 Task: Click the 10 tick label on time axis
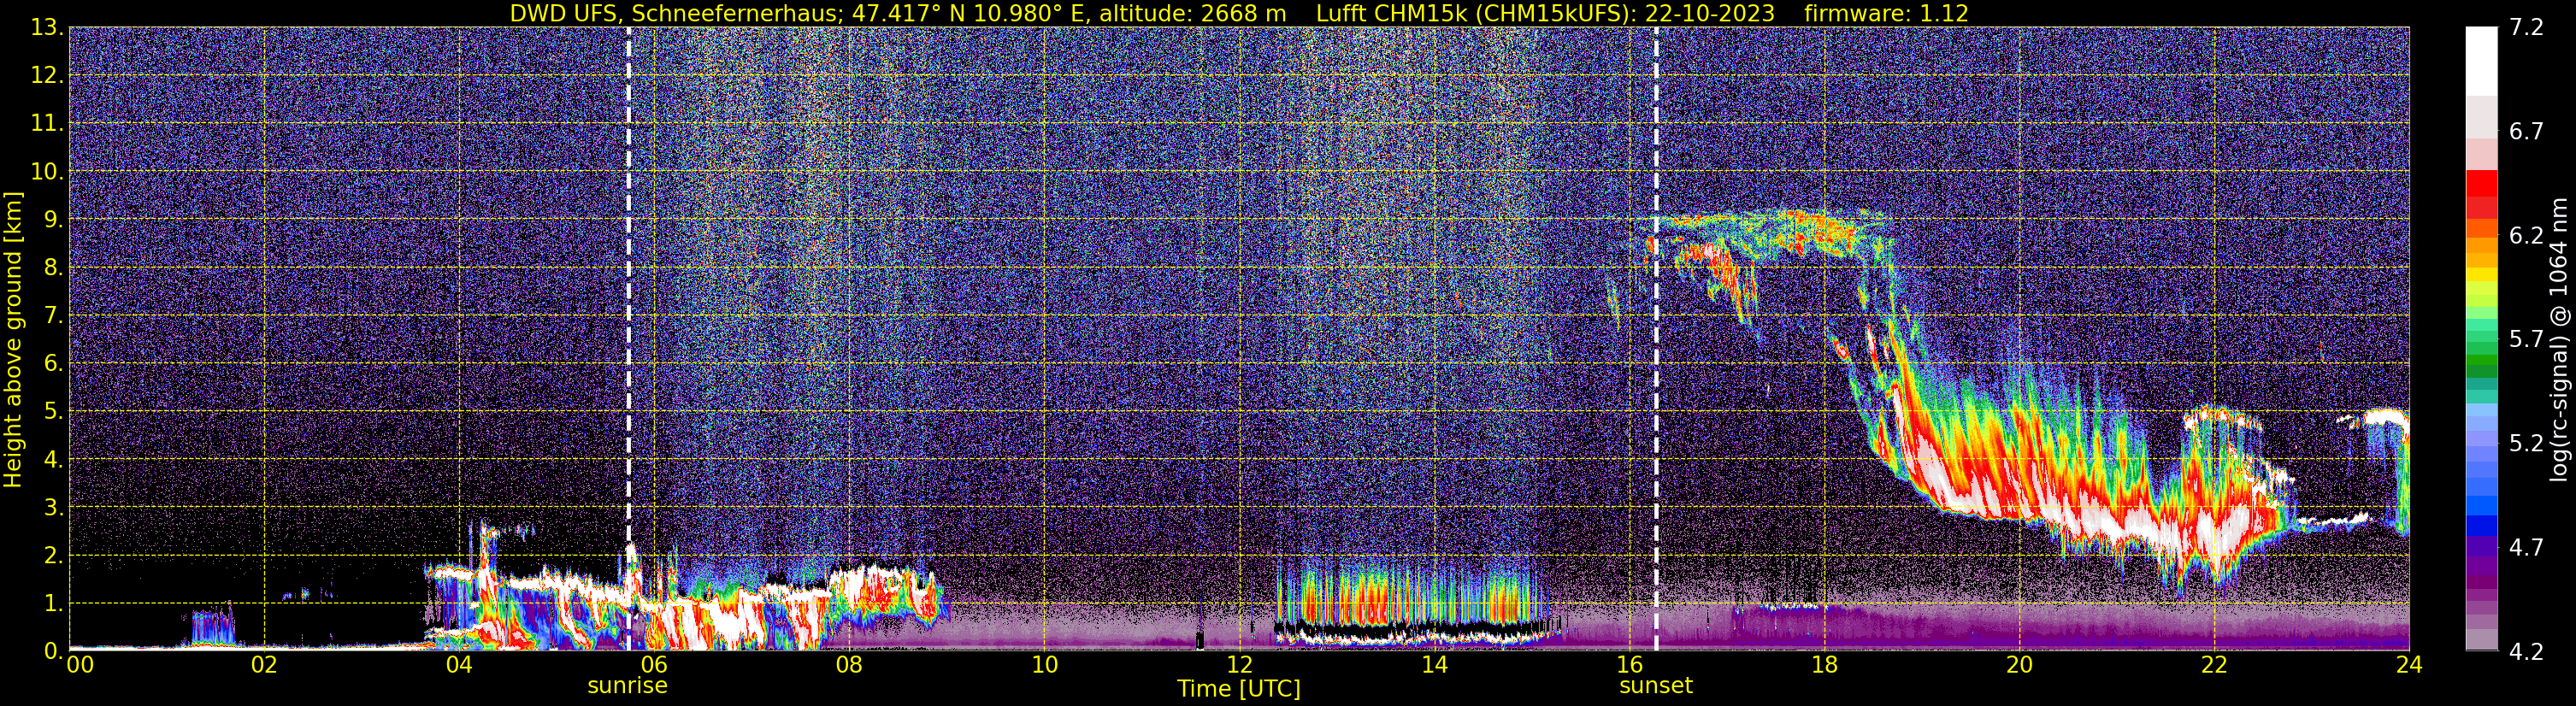[1044, 665]
